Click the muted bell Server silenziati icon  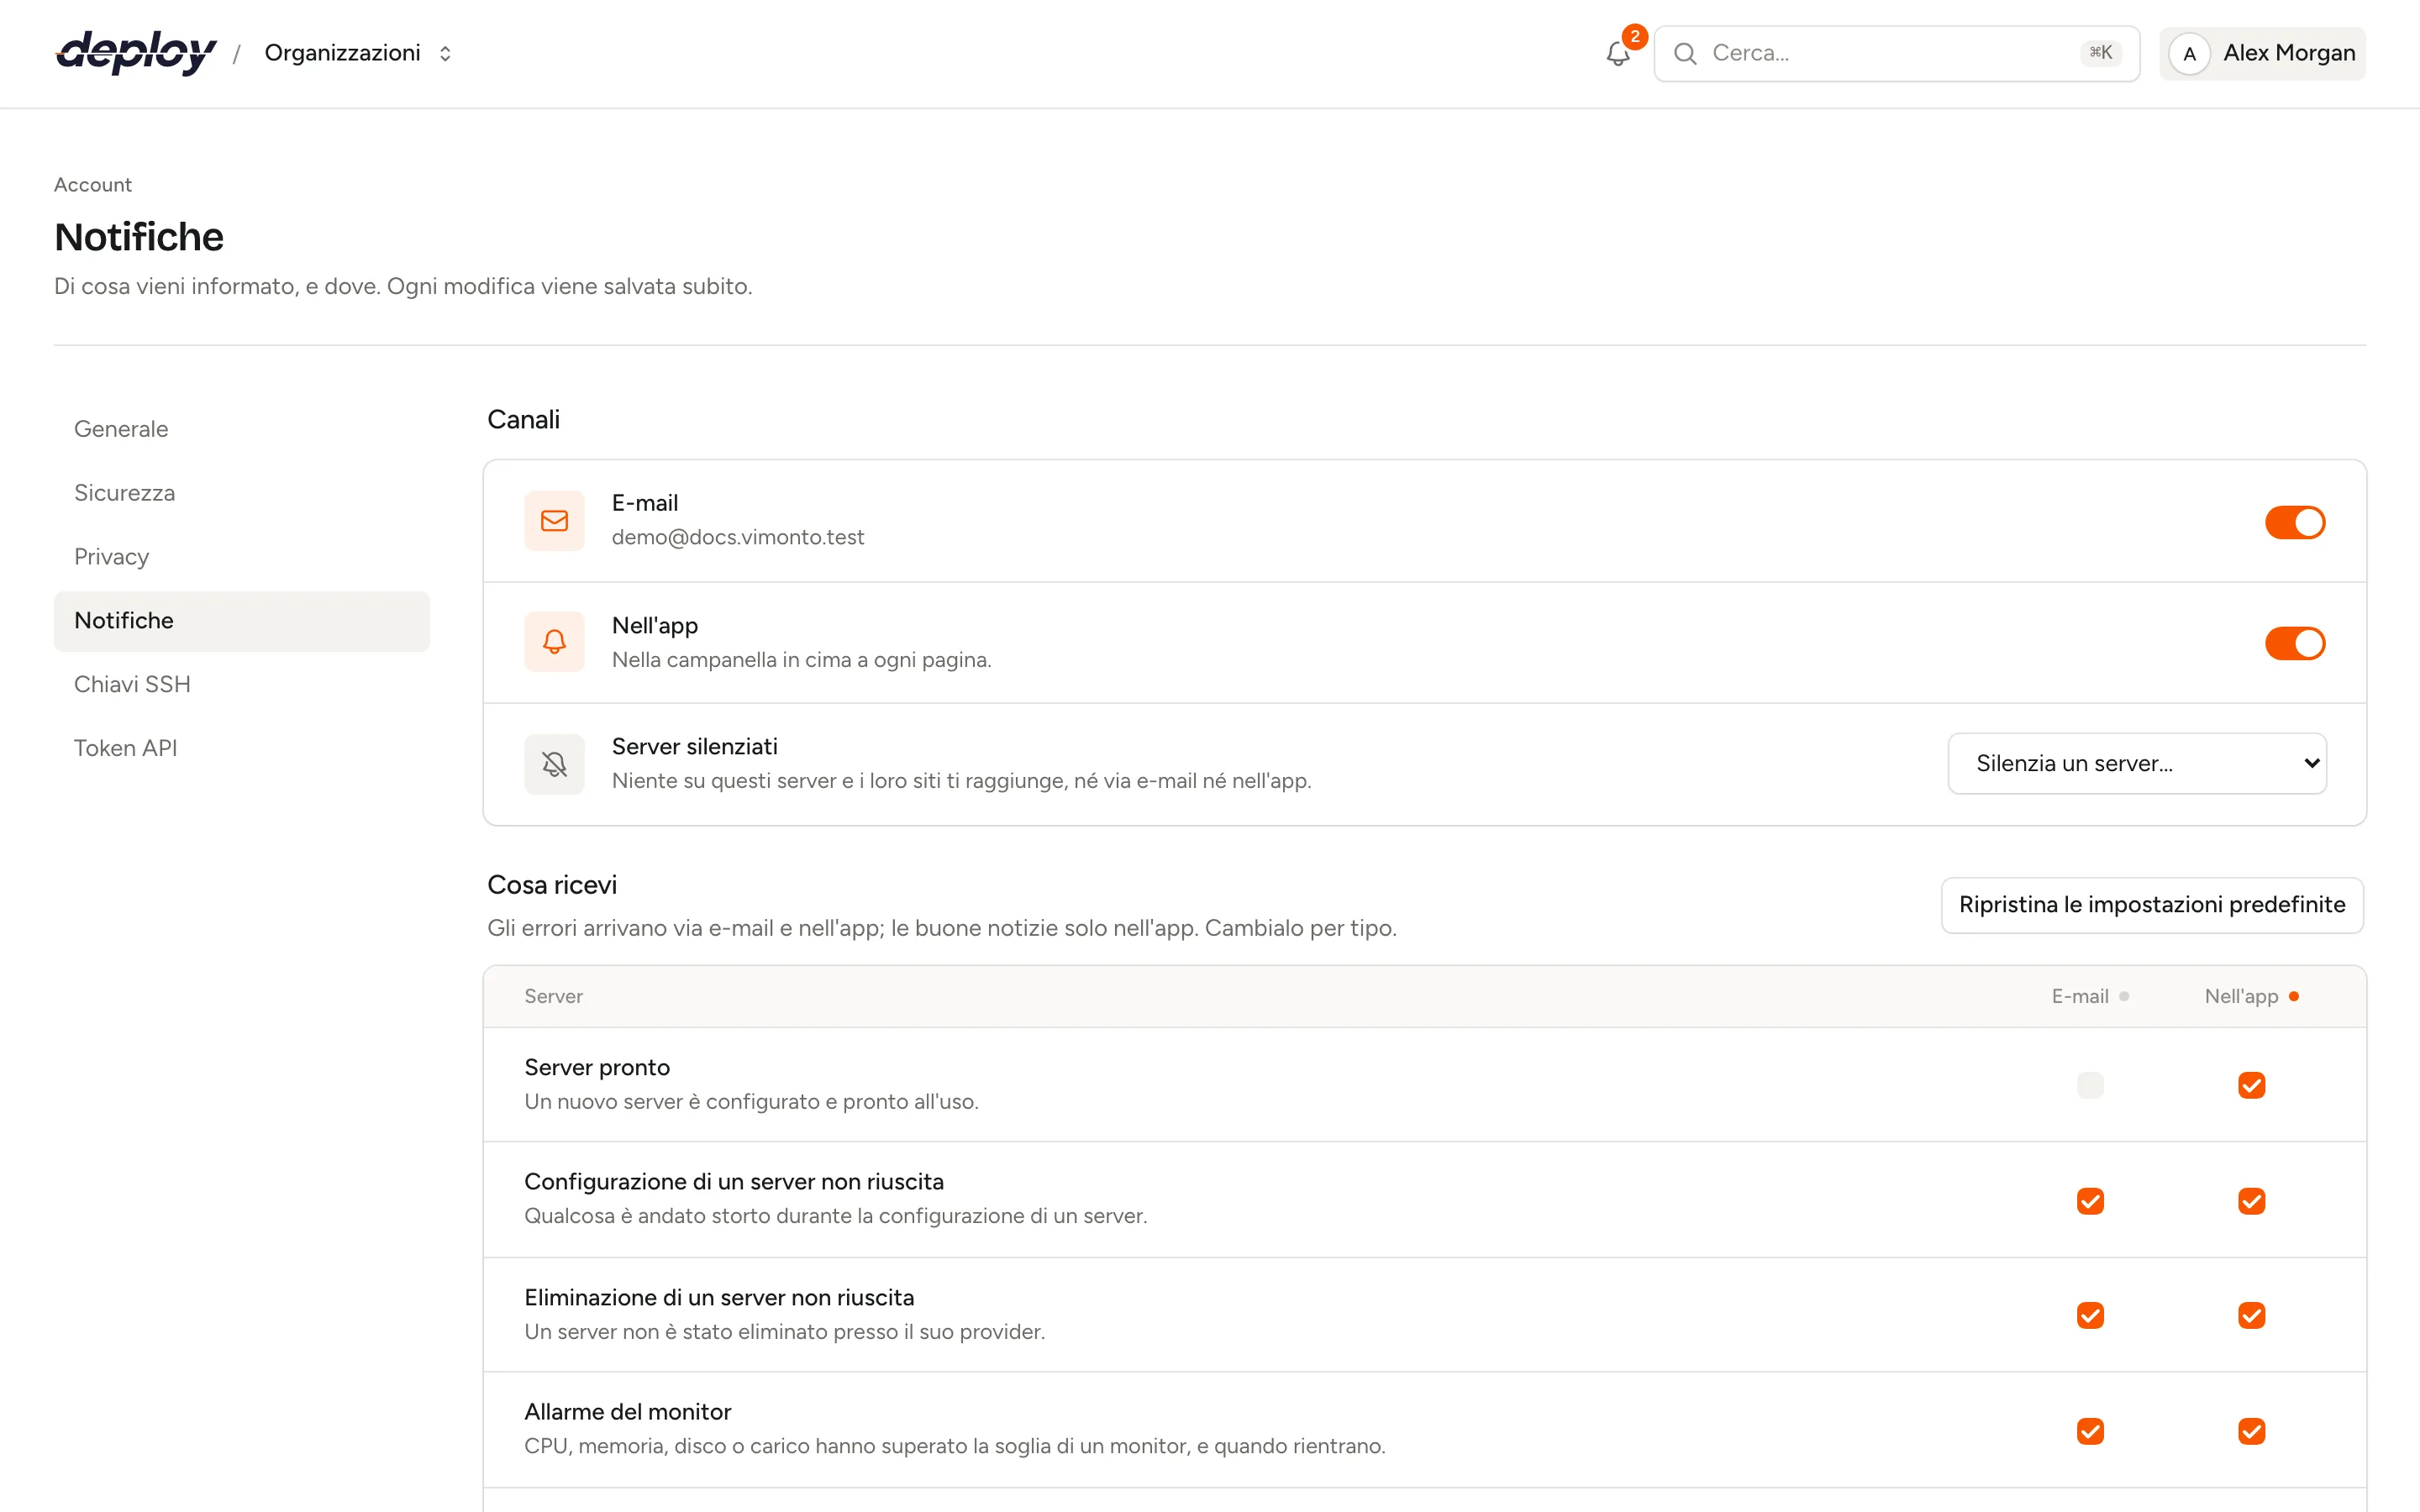coord(554,764)
